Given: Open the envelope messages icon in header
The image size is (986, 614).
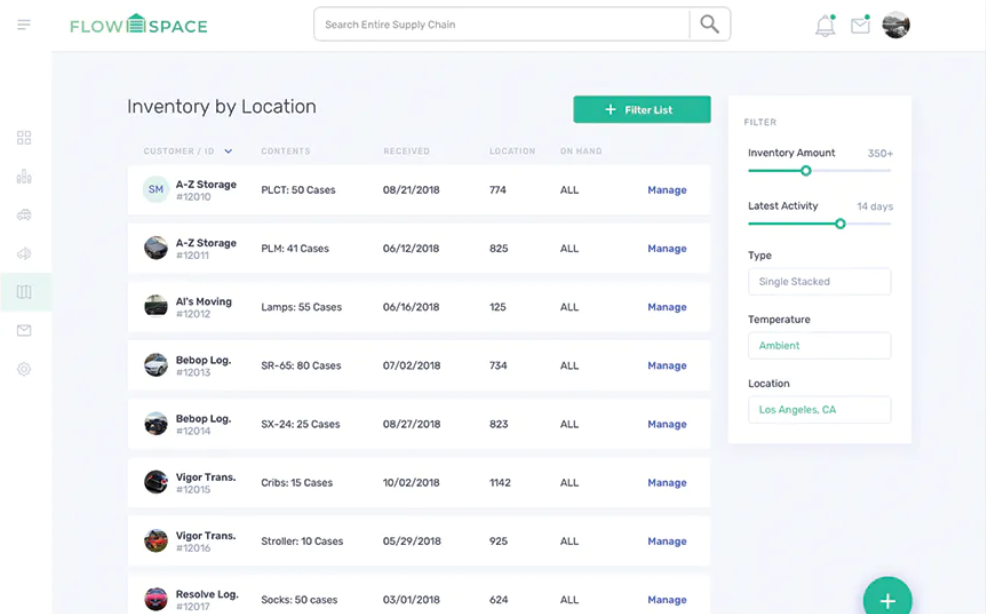Looking at the screenshot, I should [x=860, y=26].
